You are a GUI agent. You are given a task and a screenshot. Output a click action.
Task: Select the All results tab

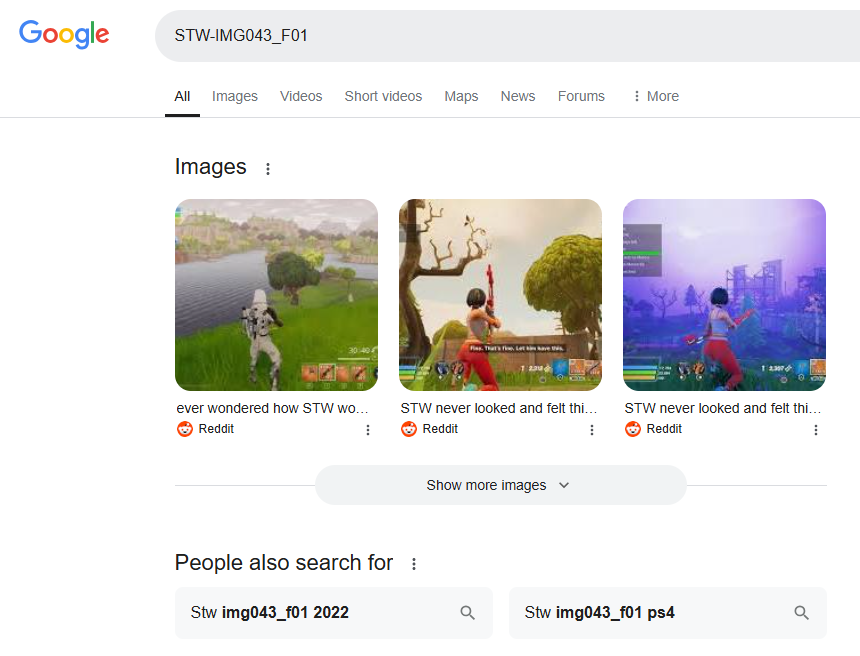click(x=182, y=96)
